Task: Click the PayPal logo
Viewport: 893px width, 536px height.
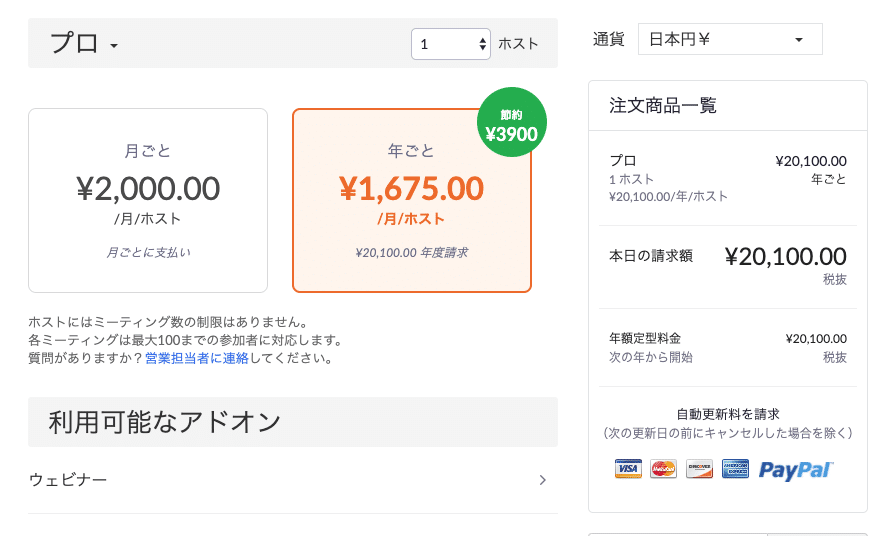Action: point(796,470)
